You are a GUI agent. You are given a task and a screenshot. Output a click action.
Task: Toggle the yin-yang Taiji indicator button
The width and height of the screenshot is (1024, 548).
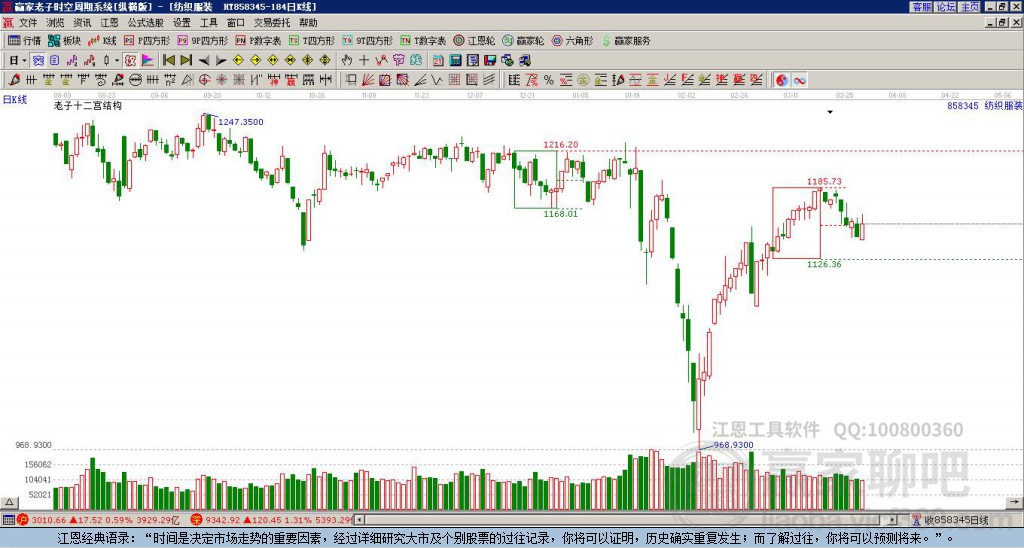782,80
